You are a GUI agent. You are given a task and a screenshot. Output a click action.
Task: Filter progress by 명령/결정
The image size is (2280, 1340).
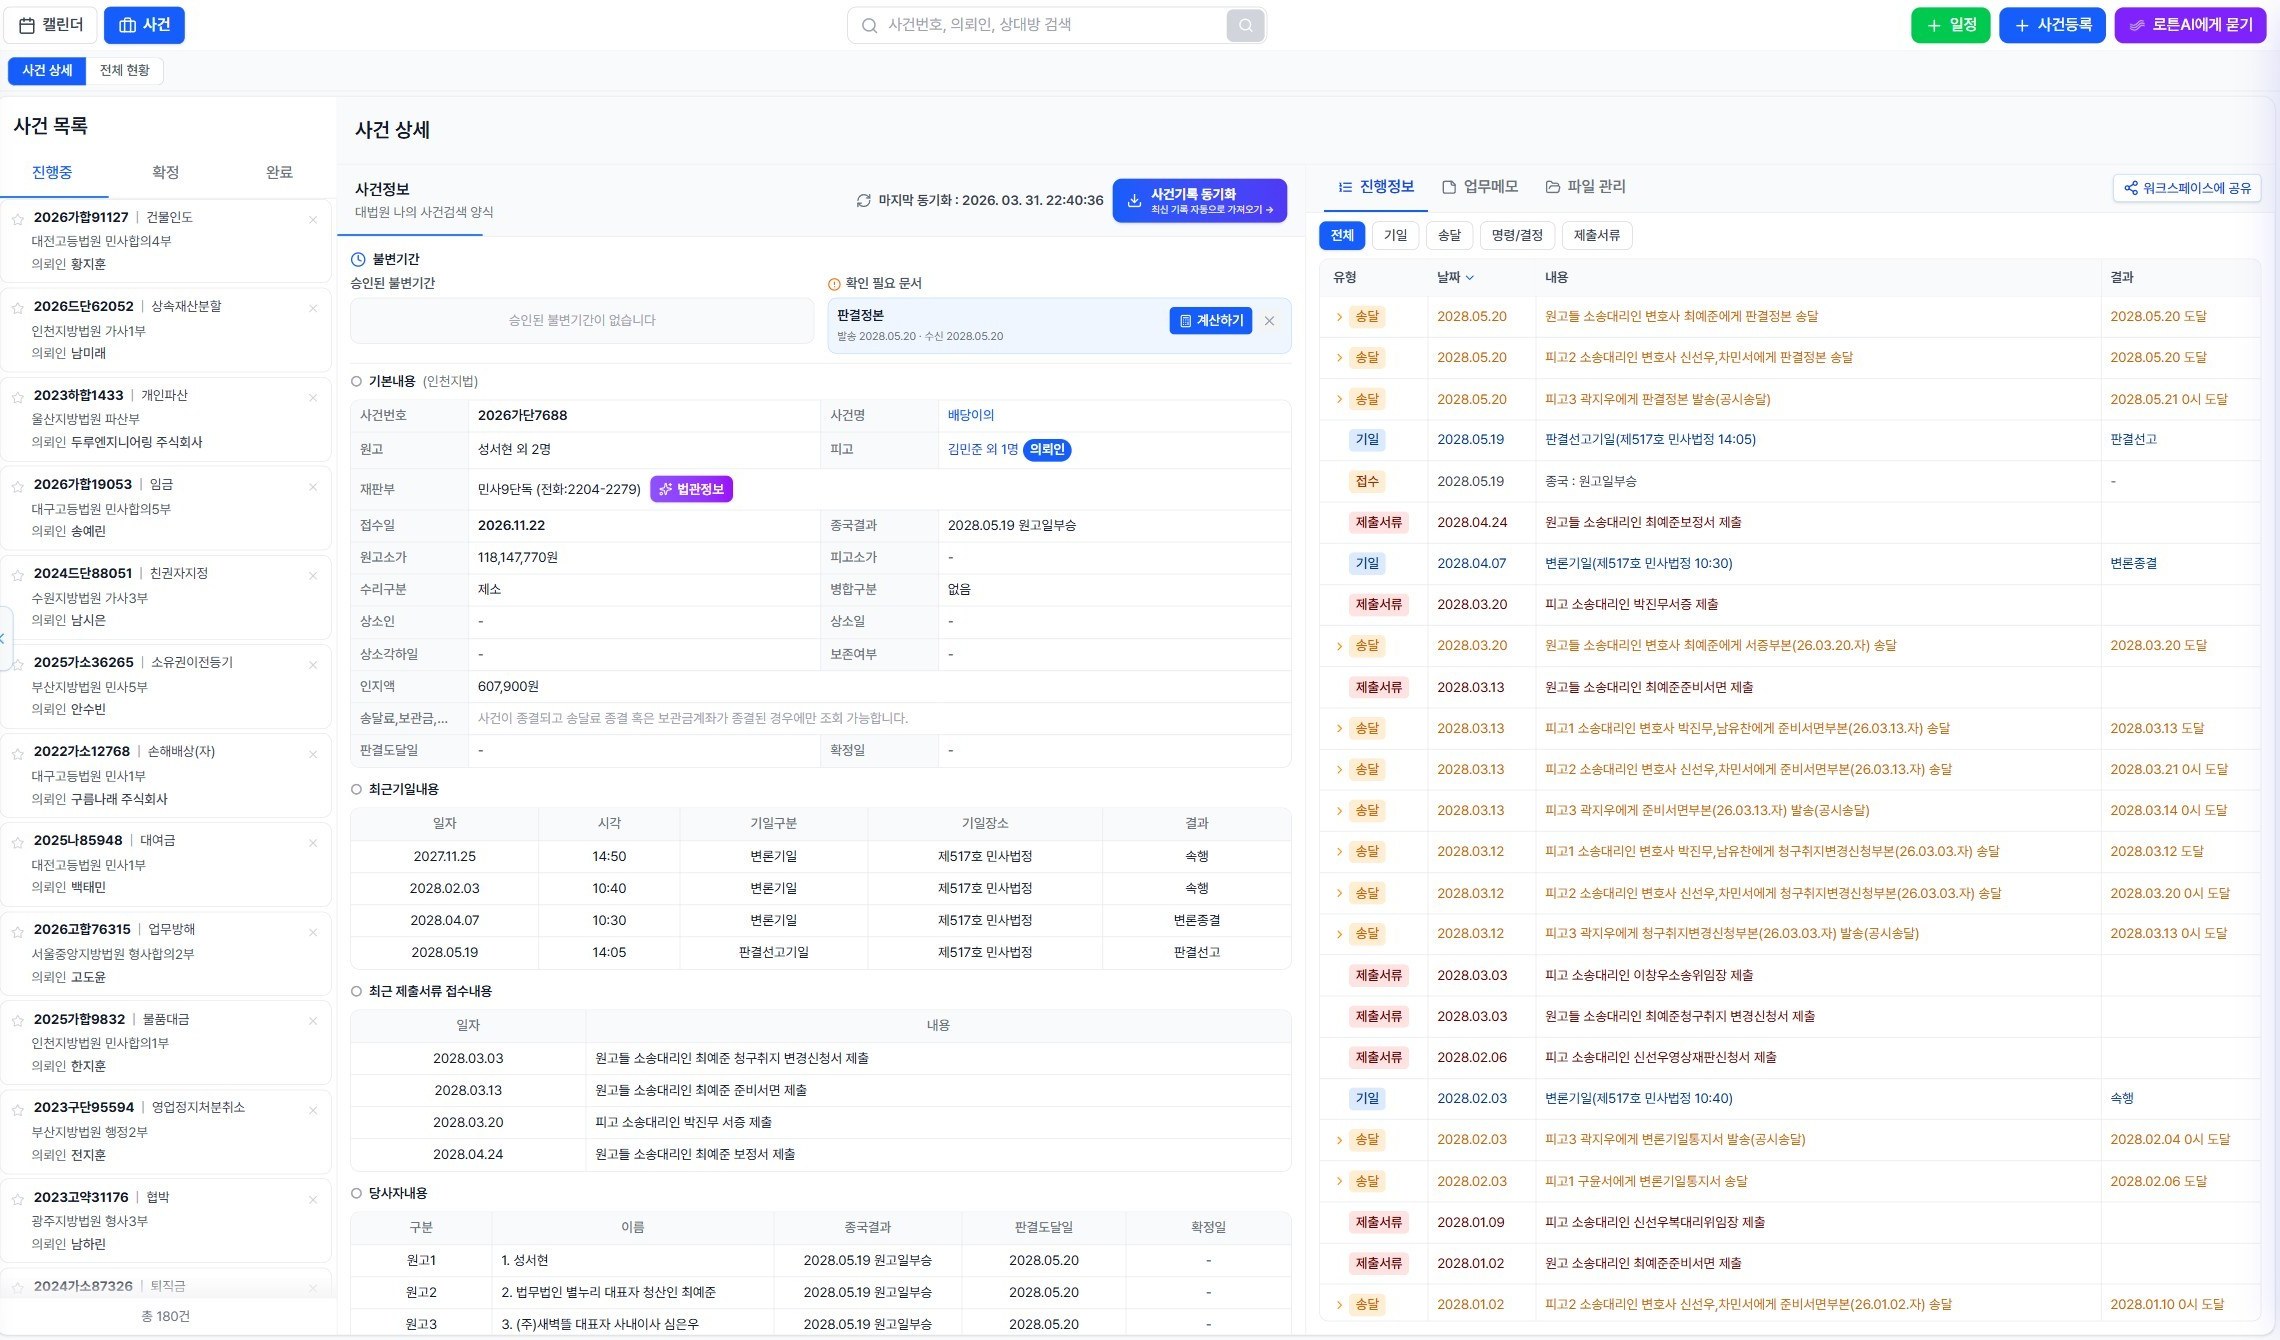pos(1517,236)
